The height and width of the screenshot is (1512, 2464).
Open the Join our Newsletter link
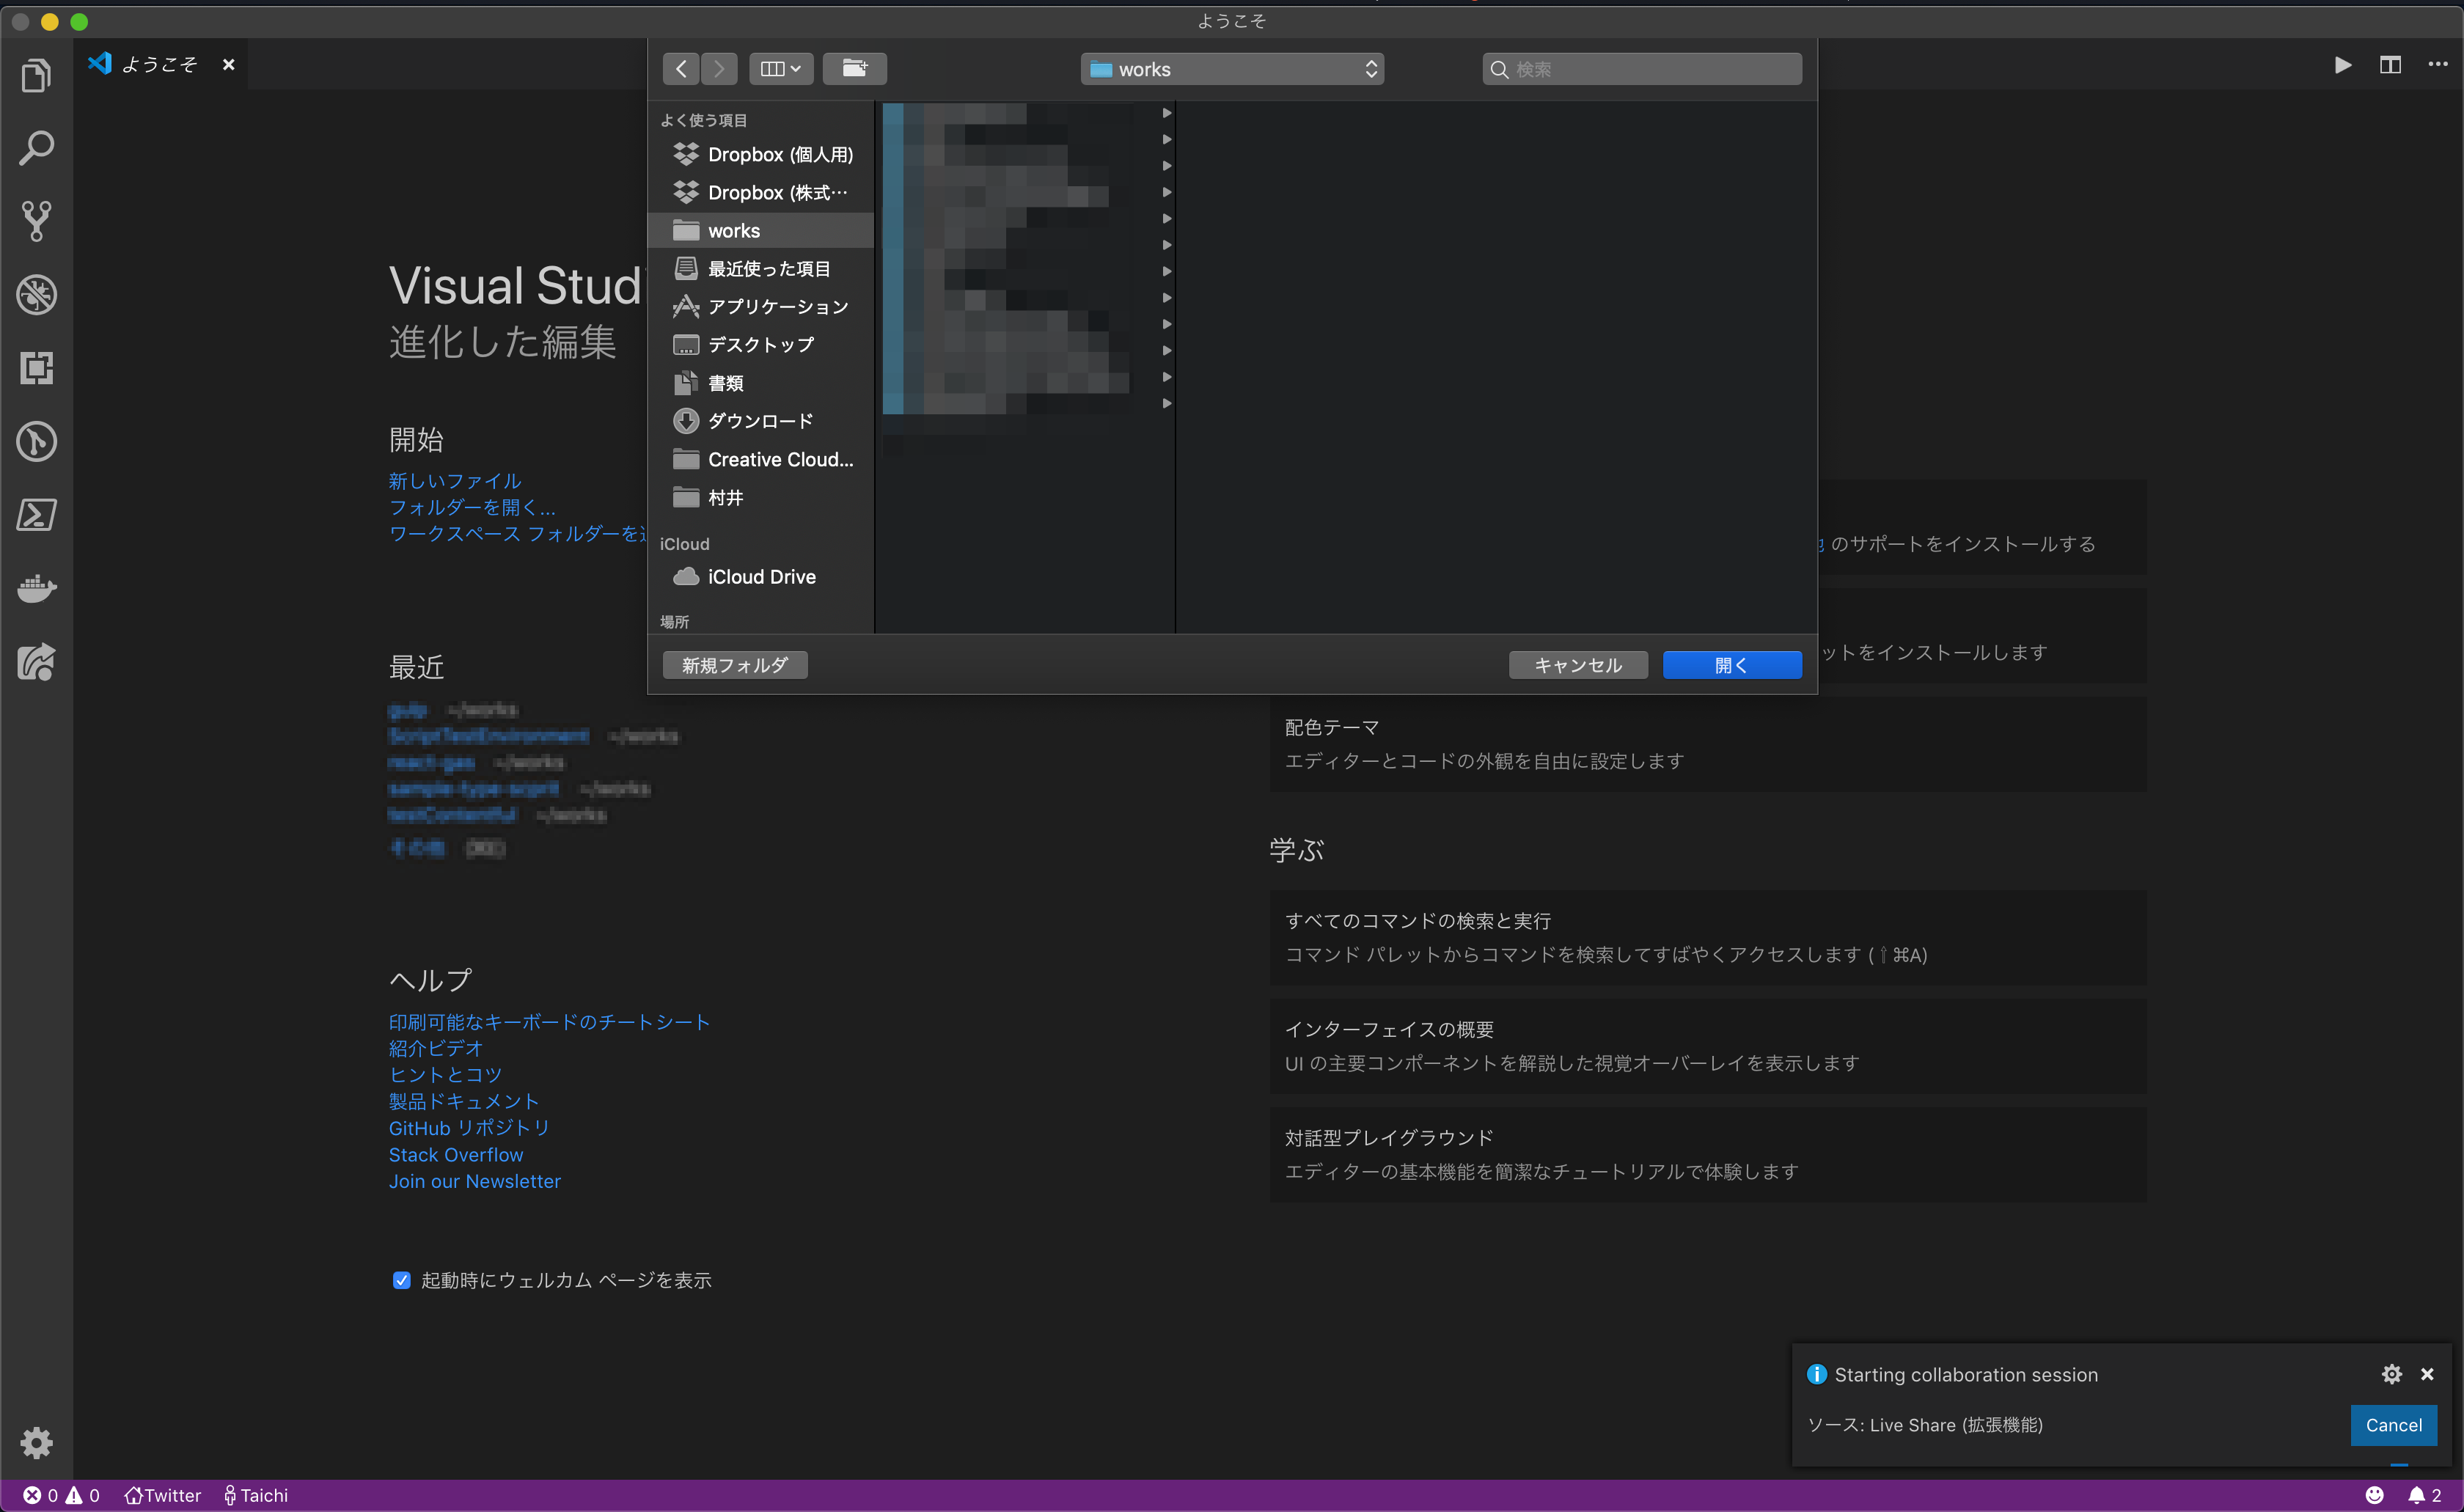tap(475, 1181)
